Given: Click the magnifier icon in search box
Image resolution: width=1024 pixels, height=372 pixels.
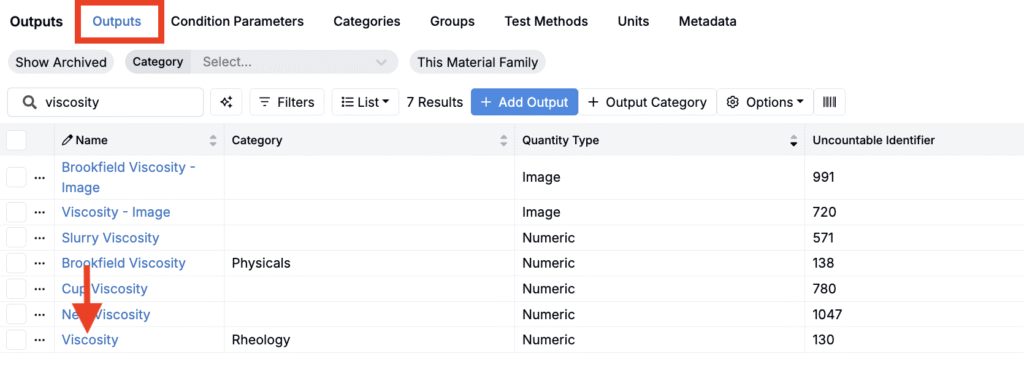Looking at the screenshot, I should 29,102.
